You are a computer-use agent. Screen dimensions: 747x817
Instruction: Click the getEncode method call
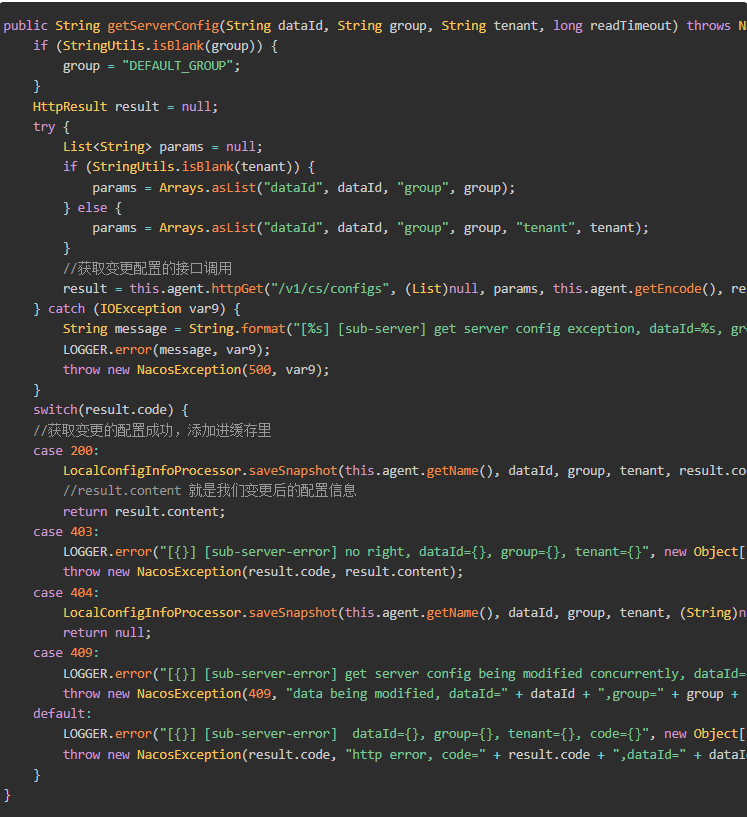pos(668,289)
